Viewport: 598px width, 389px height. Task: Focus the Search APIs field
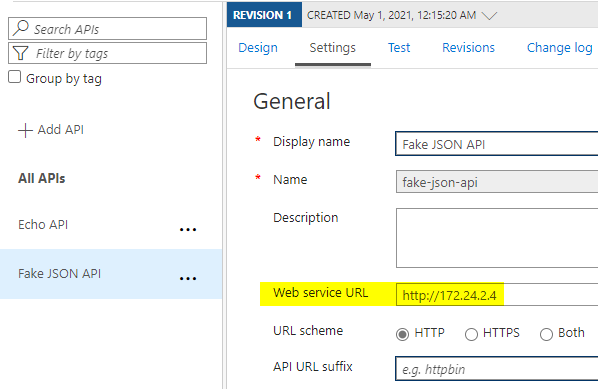pos(108,28)
